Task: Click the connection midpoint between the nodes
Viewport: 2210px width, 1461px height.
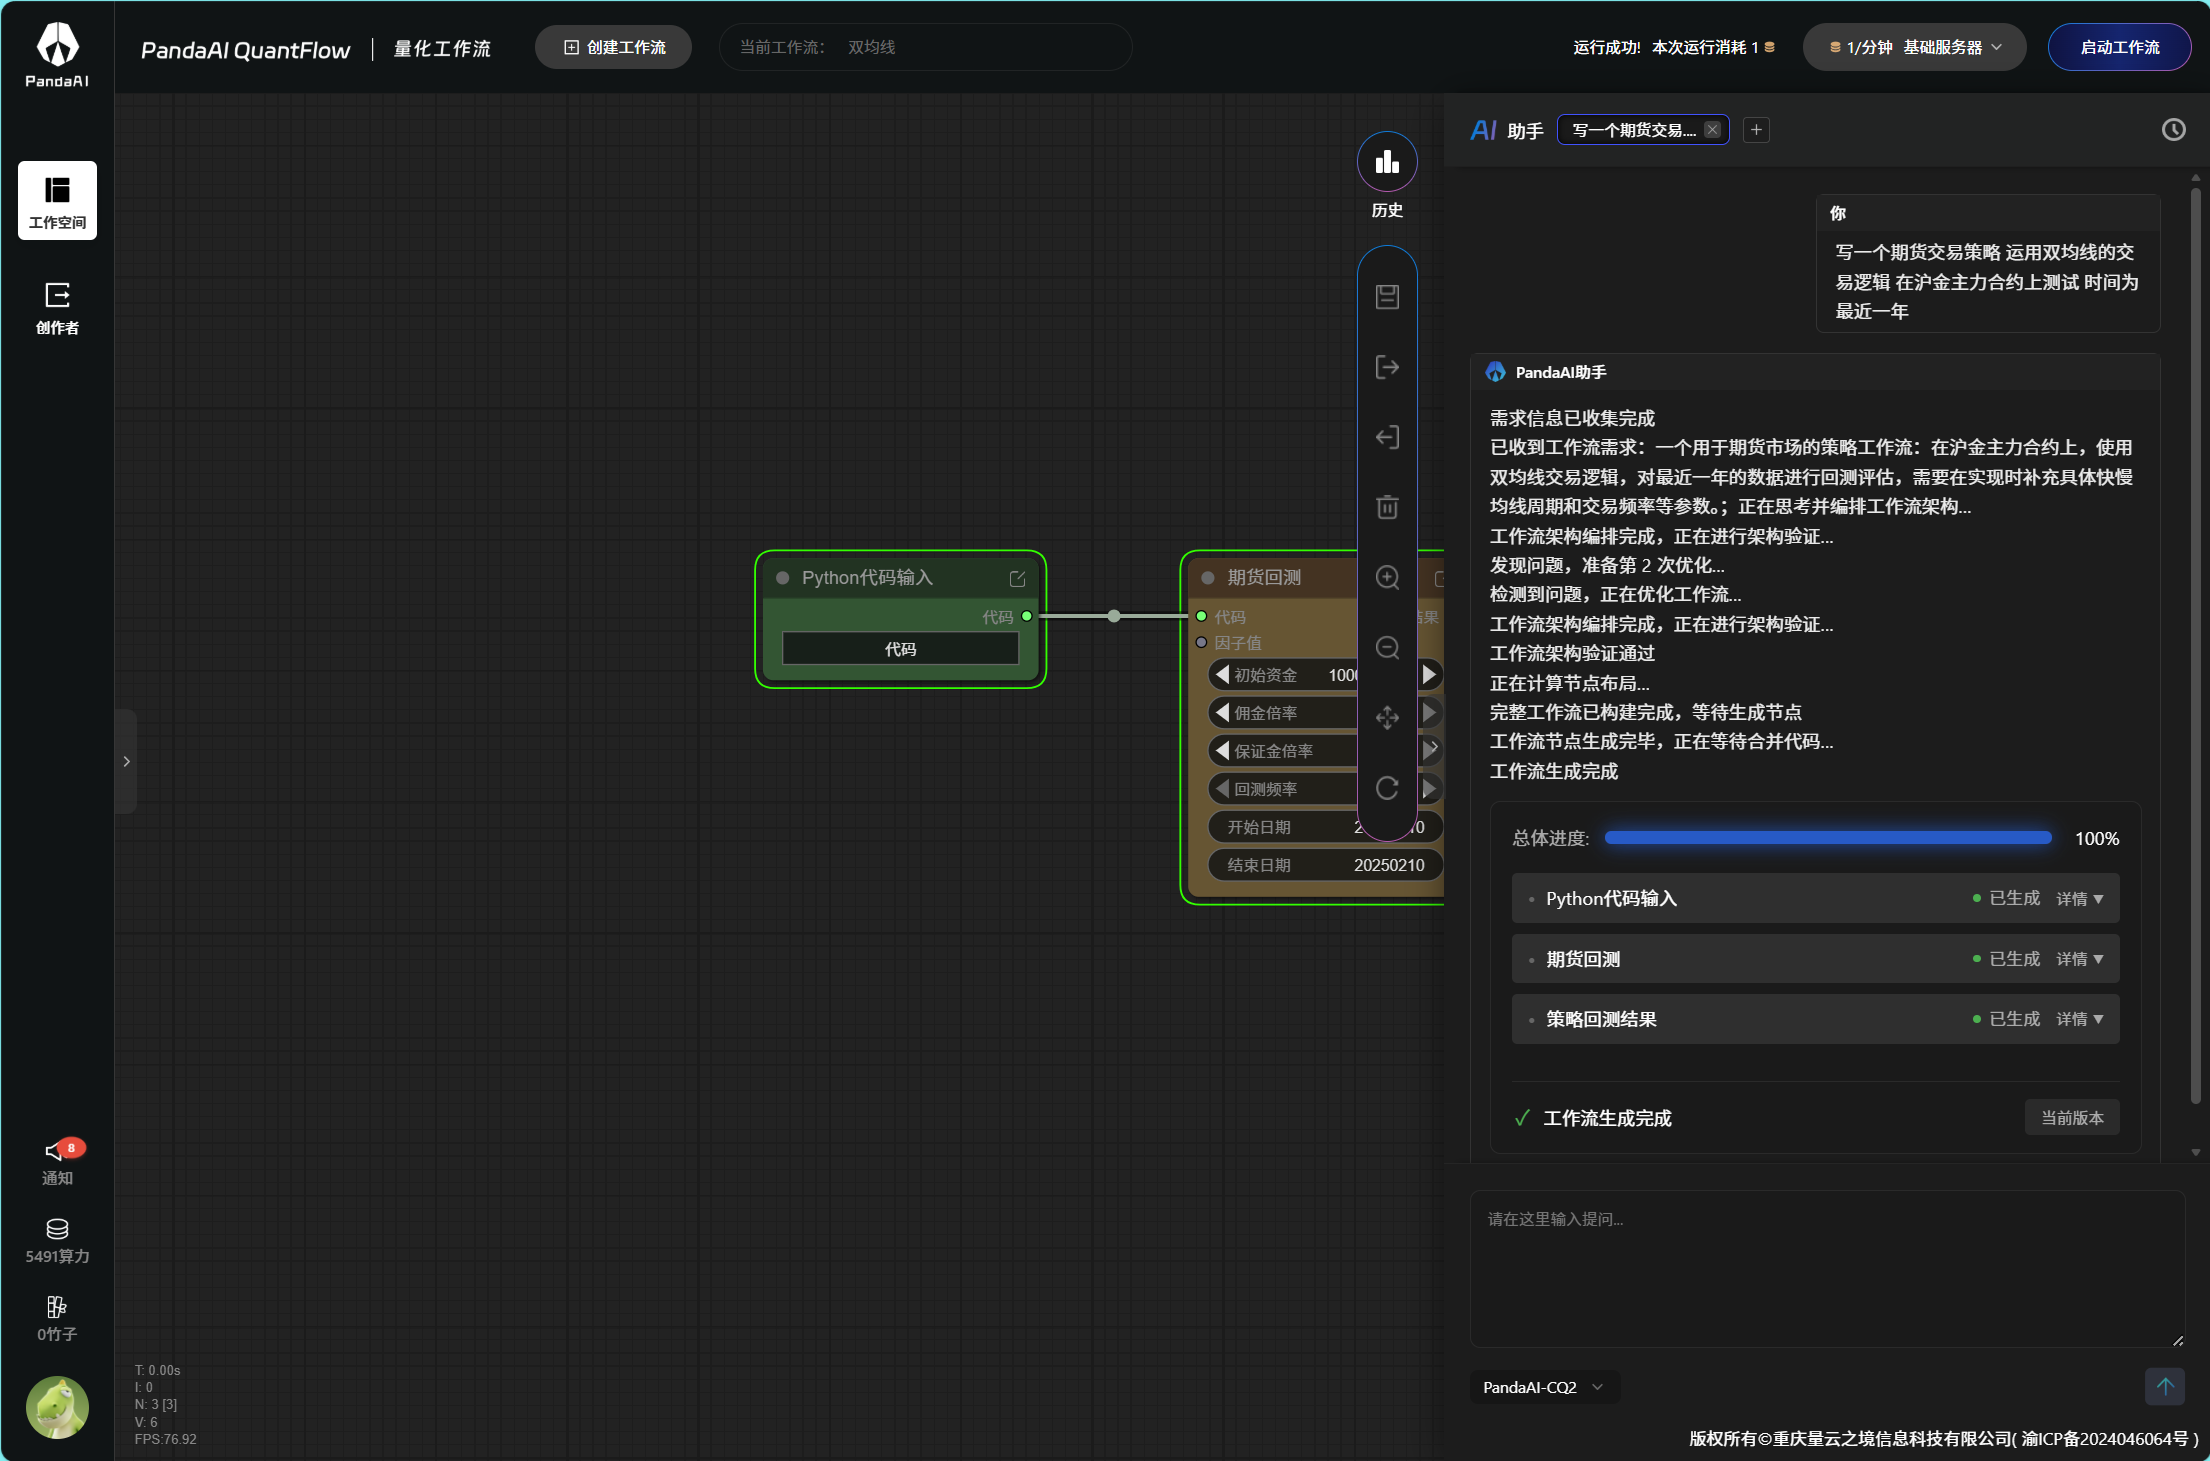Action: [1113, 616]
